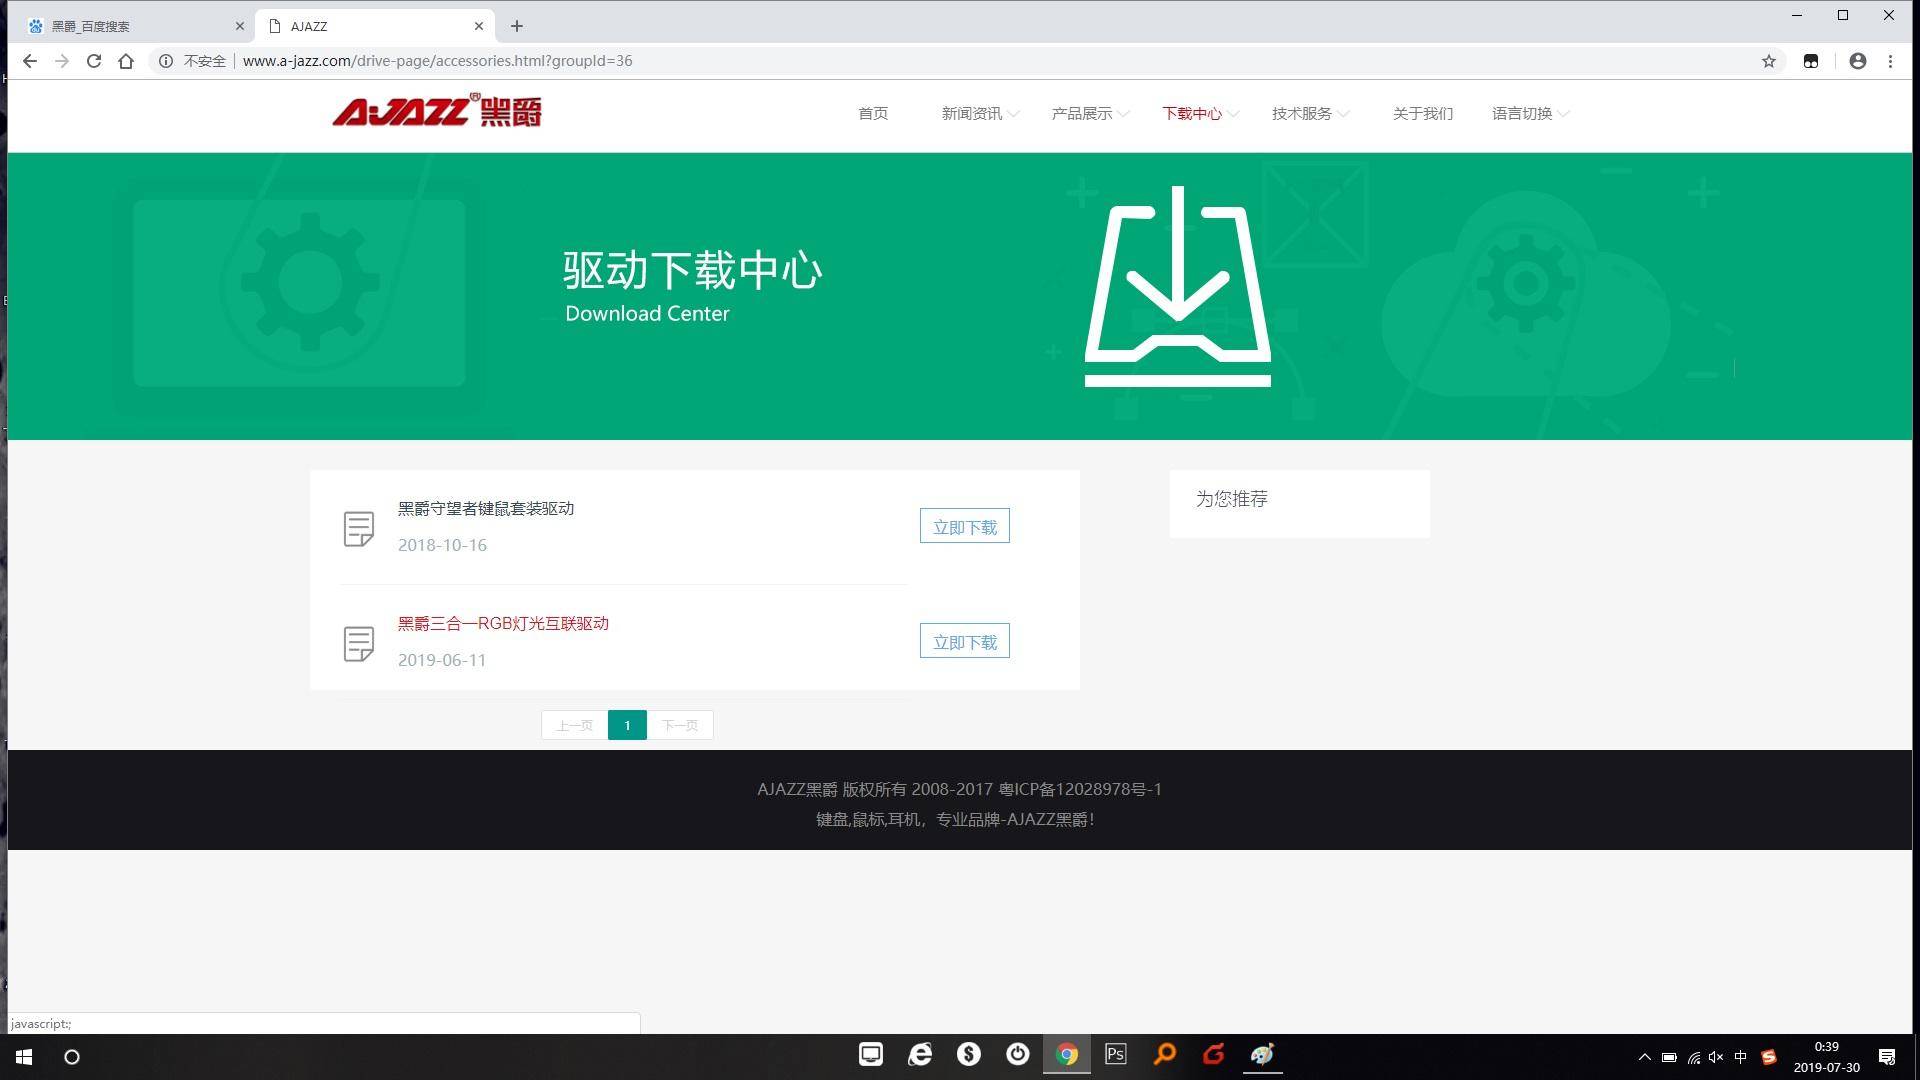Open the monitor app in the taskbar

tap(871, 1055)
